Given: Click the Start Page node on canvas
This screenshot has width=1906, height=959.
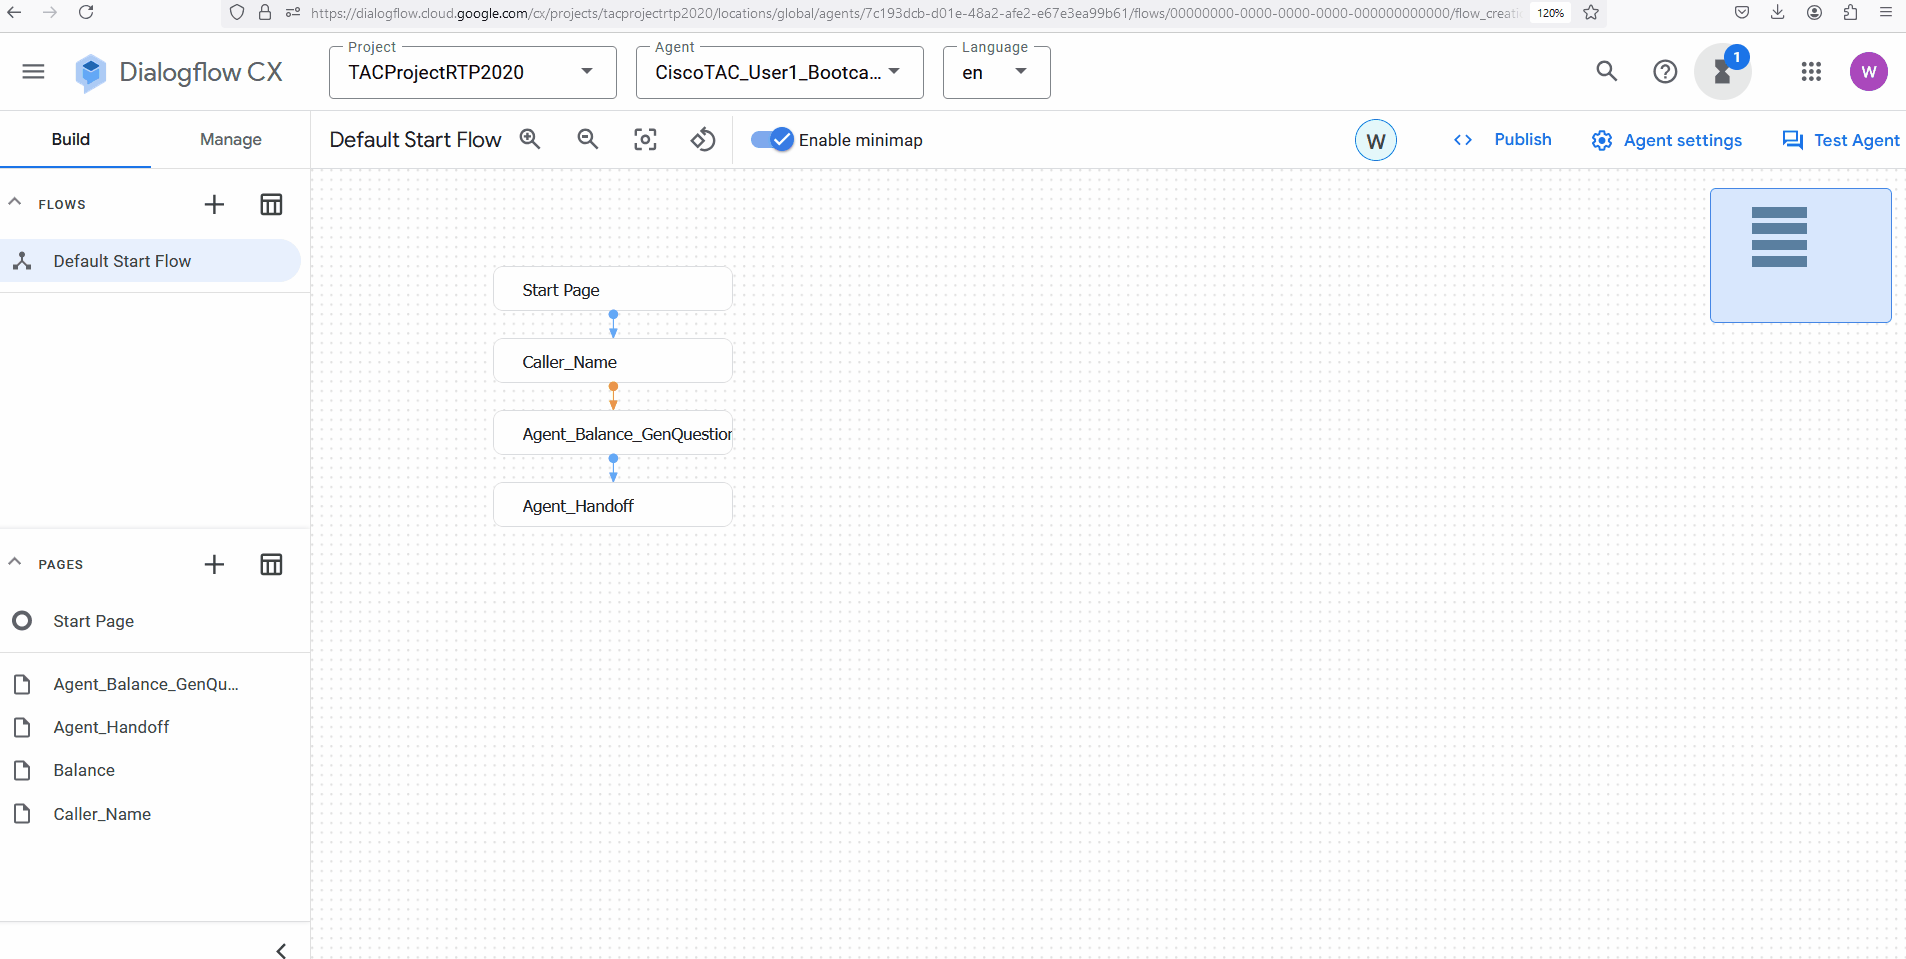Looking at the screenshot, I should 613,289.
